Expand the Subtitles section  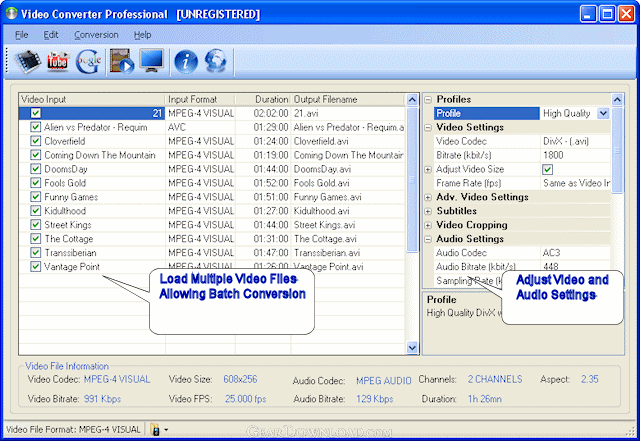pos(428,212)
